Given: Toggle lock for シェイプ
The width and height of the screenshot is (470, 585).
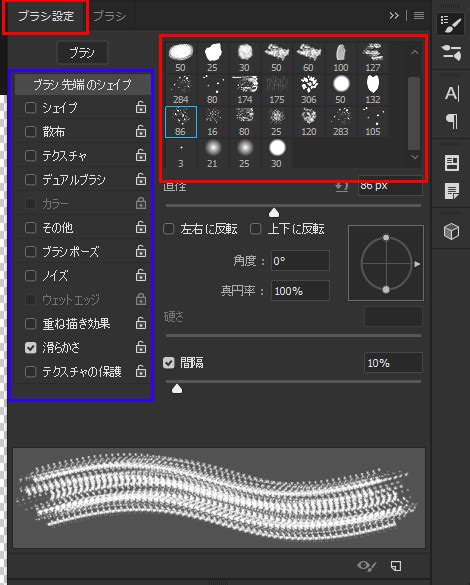Looking at the screenshot, I should tap(141, 107).
